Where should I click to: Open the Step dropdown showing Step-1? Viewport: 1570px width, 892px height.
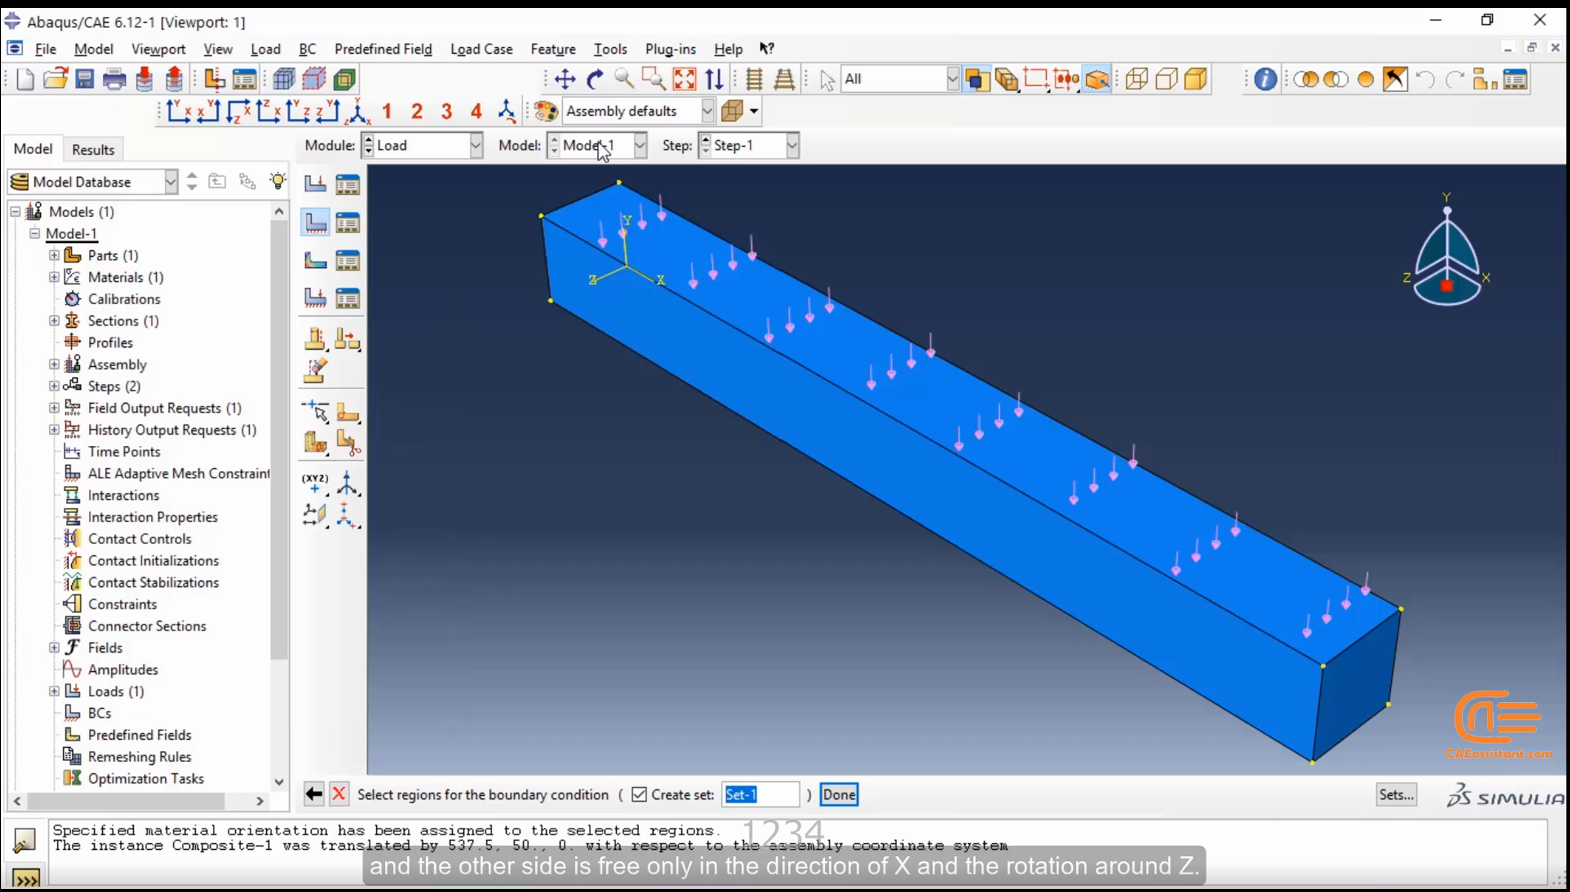coord(749,145)
